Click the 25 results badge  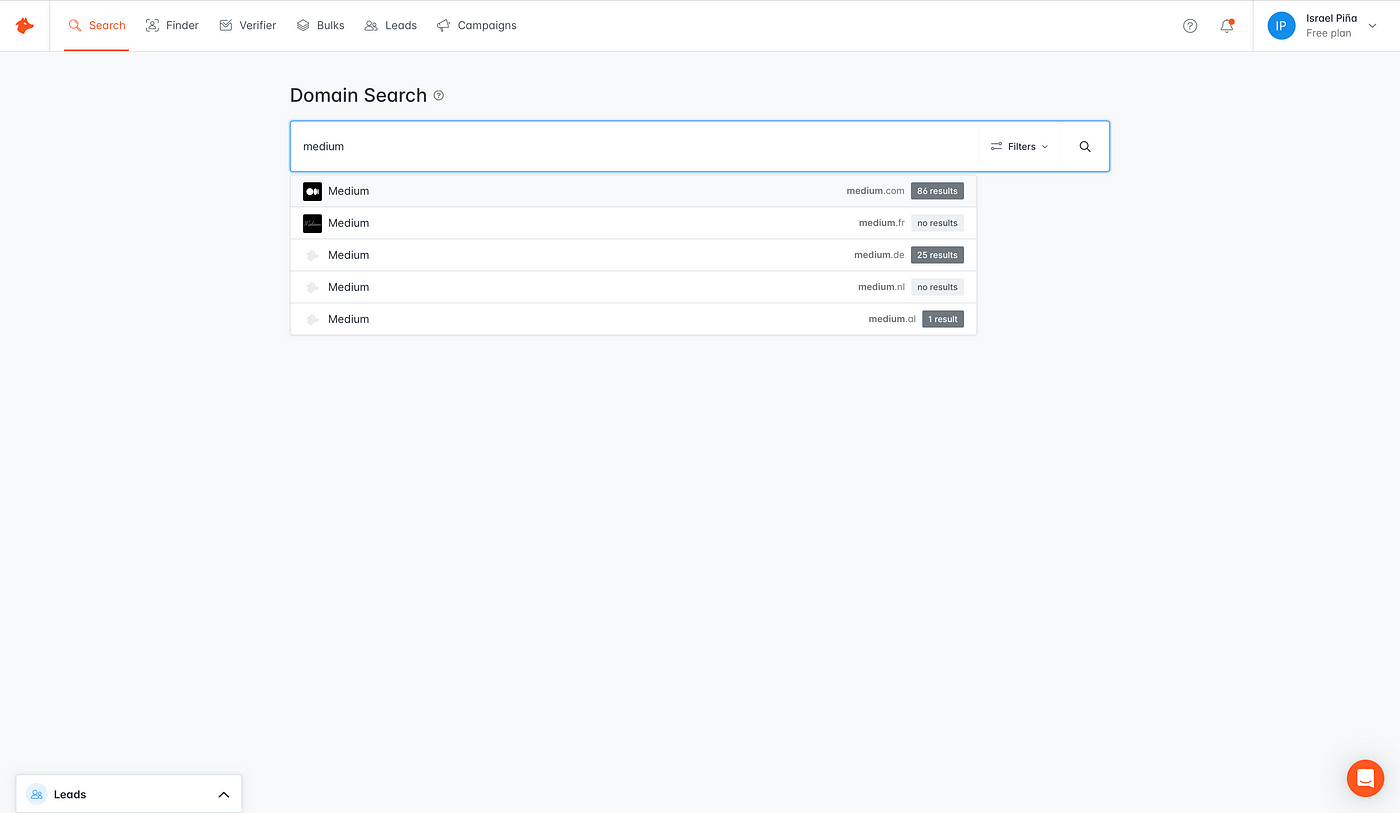tap(937, 255)
